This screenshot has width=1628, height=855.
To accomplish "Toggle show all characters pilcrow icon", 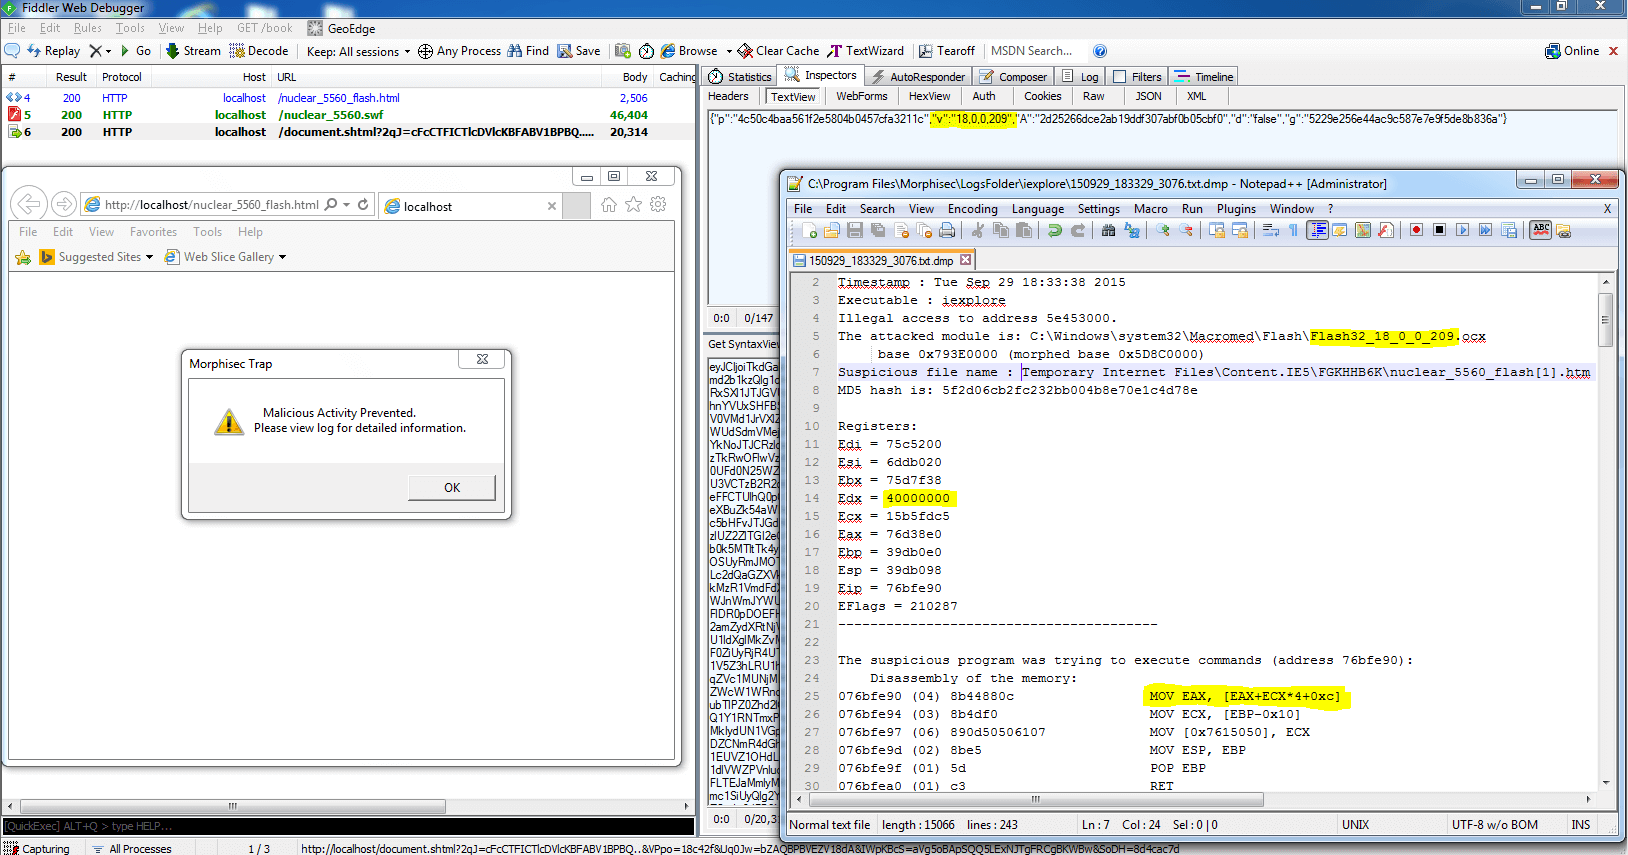I will click(x=1293, y=230).
